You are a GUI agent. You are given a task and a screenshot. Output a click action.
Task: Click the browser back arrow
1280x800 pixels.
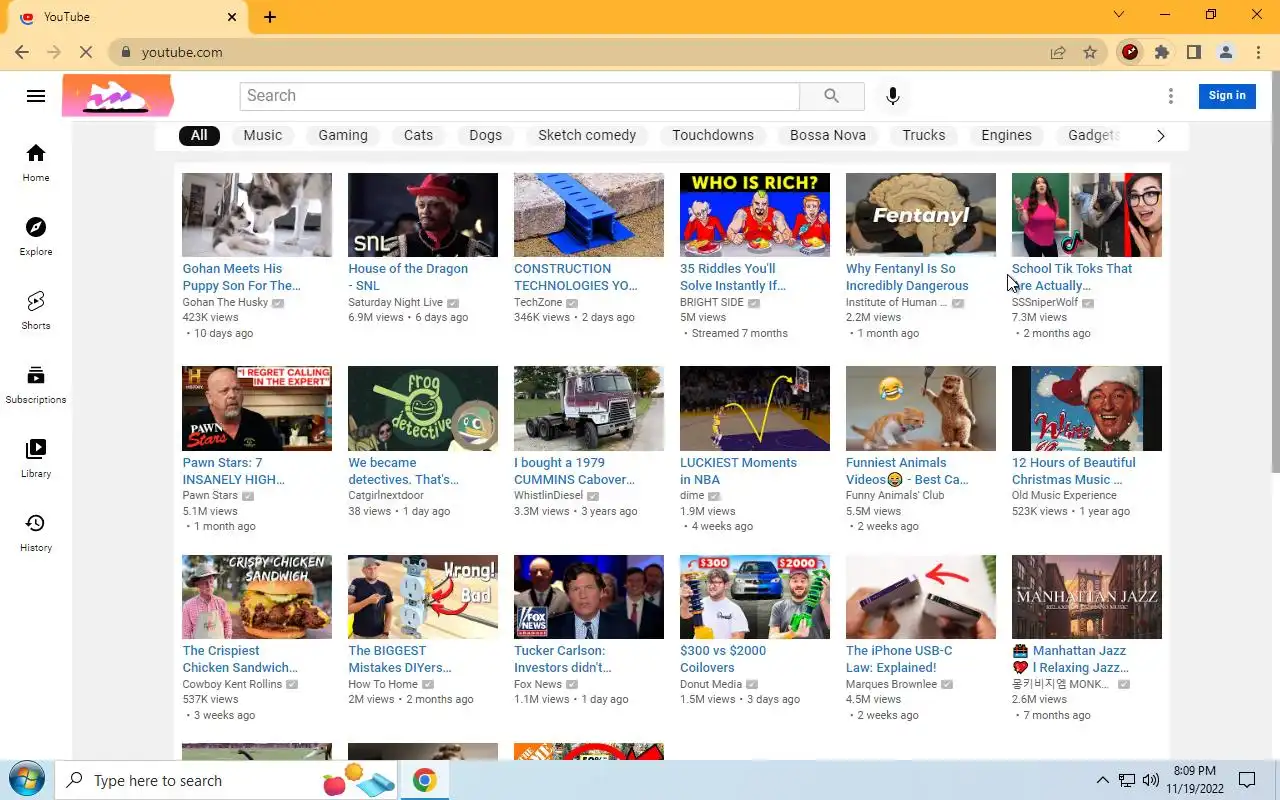[22, 52]
